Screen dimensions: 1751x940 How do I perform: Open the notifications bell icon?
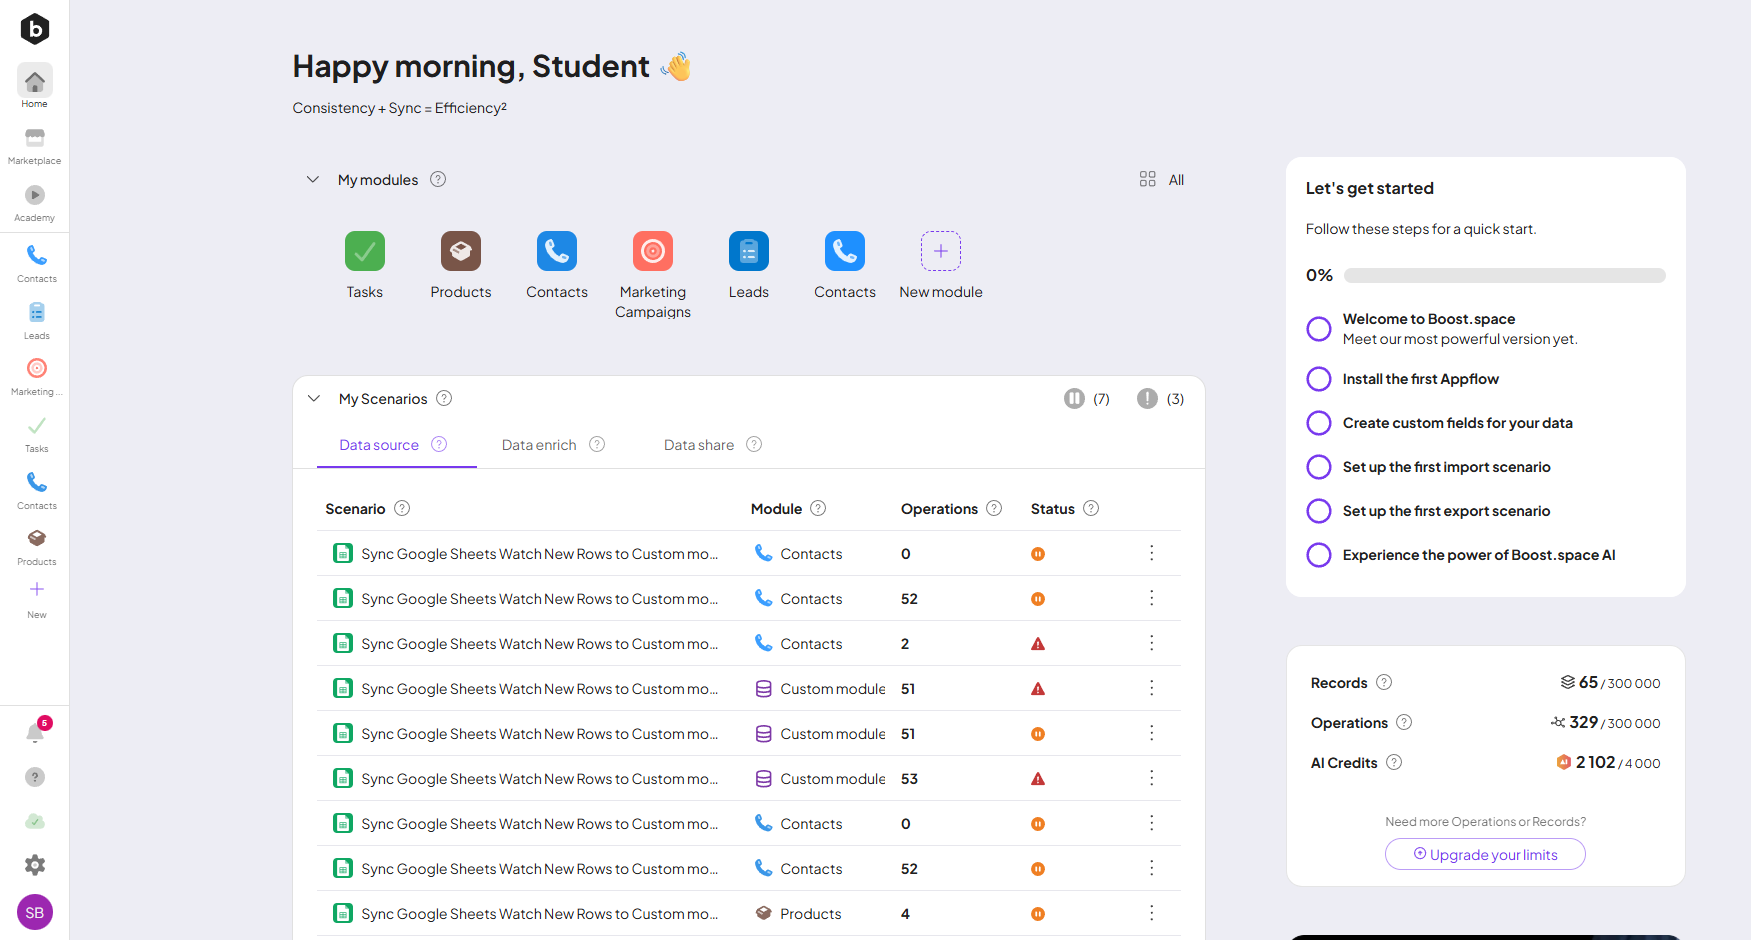[x=35, y=733]
